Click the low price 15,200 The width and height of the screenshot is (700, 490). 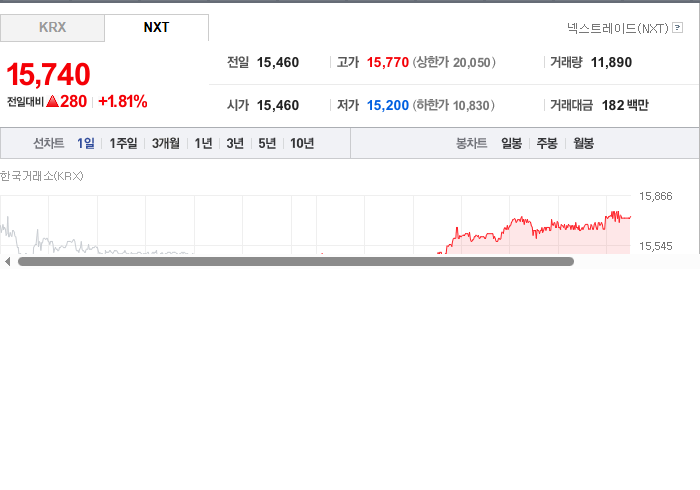[x=388, y=105]
